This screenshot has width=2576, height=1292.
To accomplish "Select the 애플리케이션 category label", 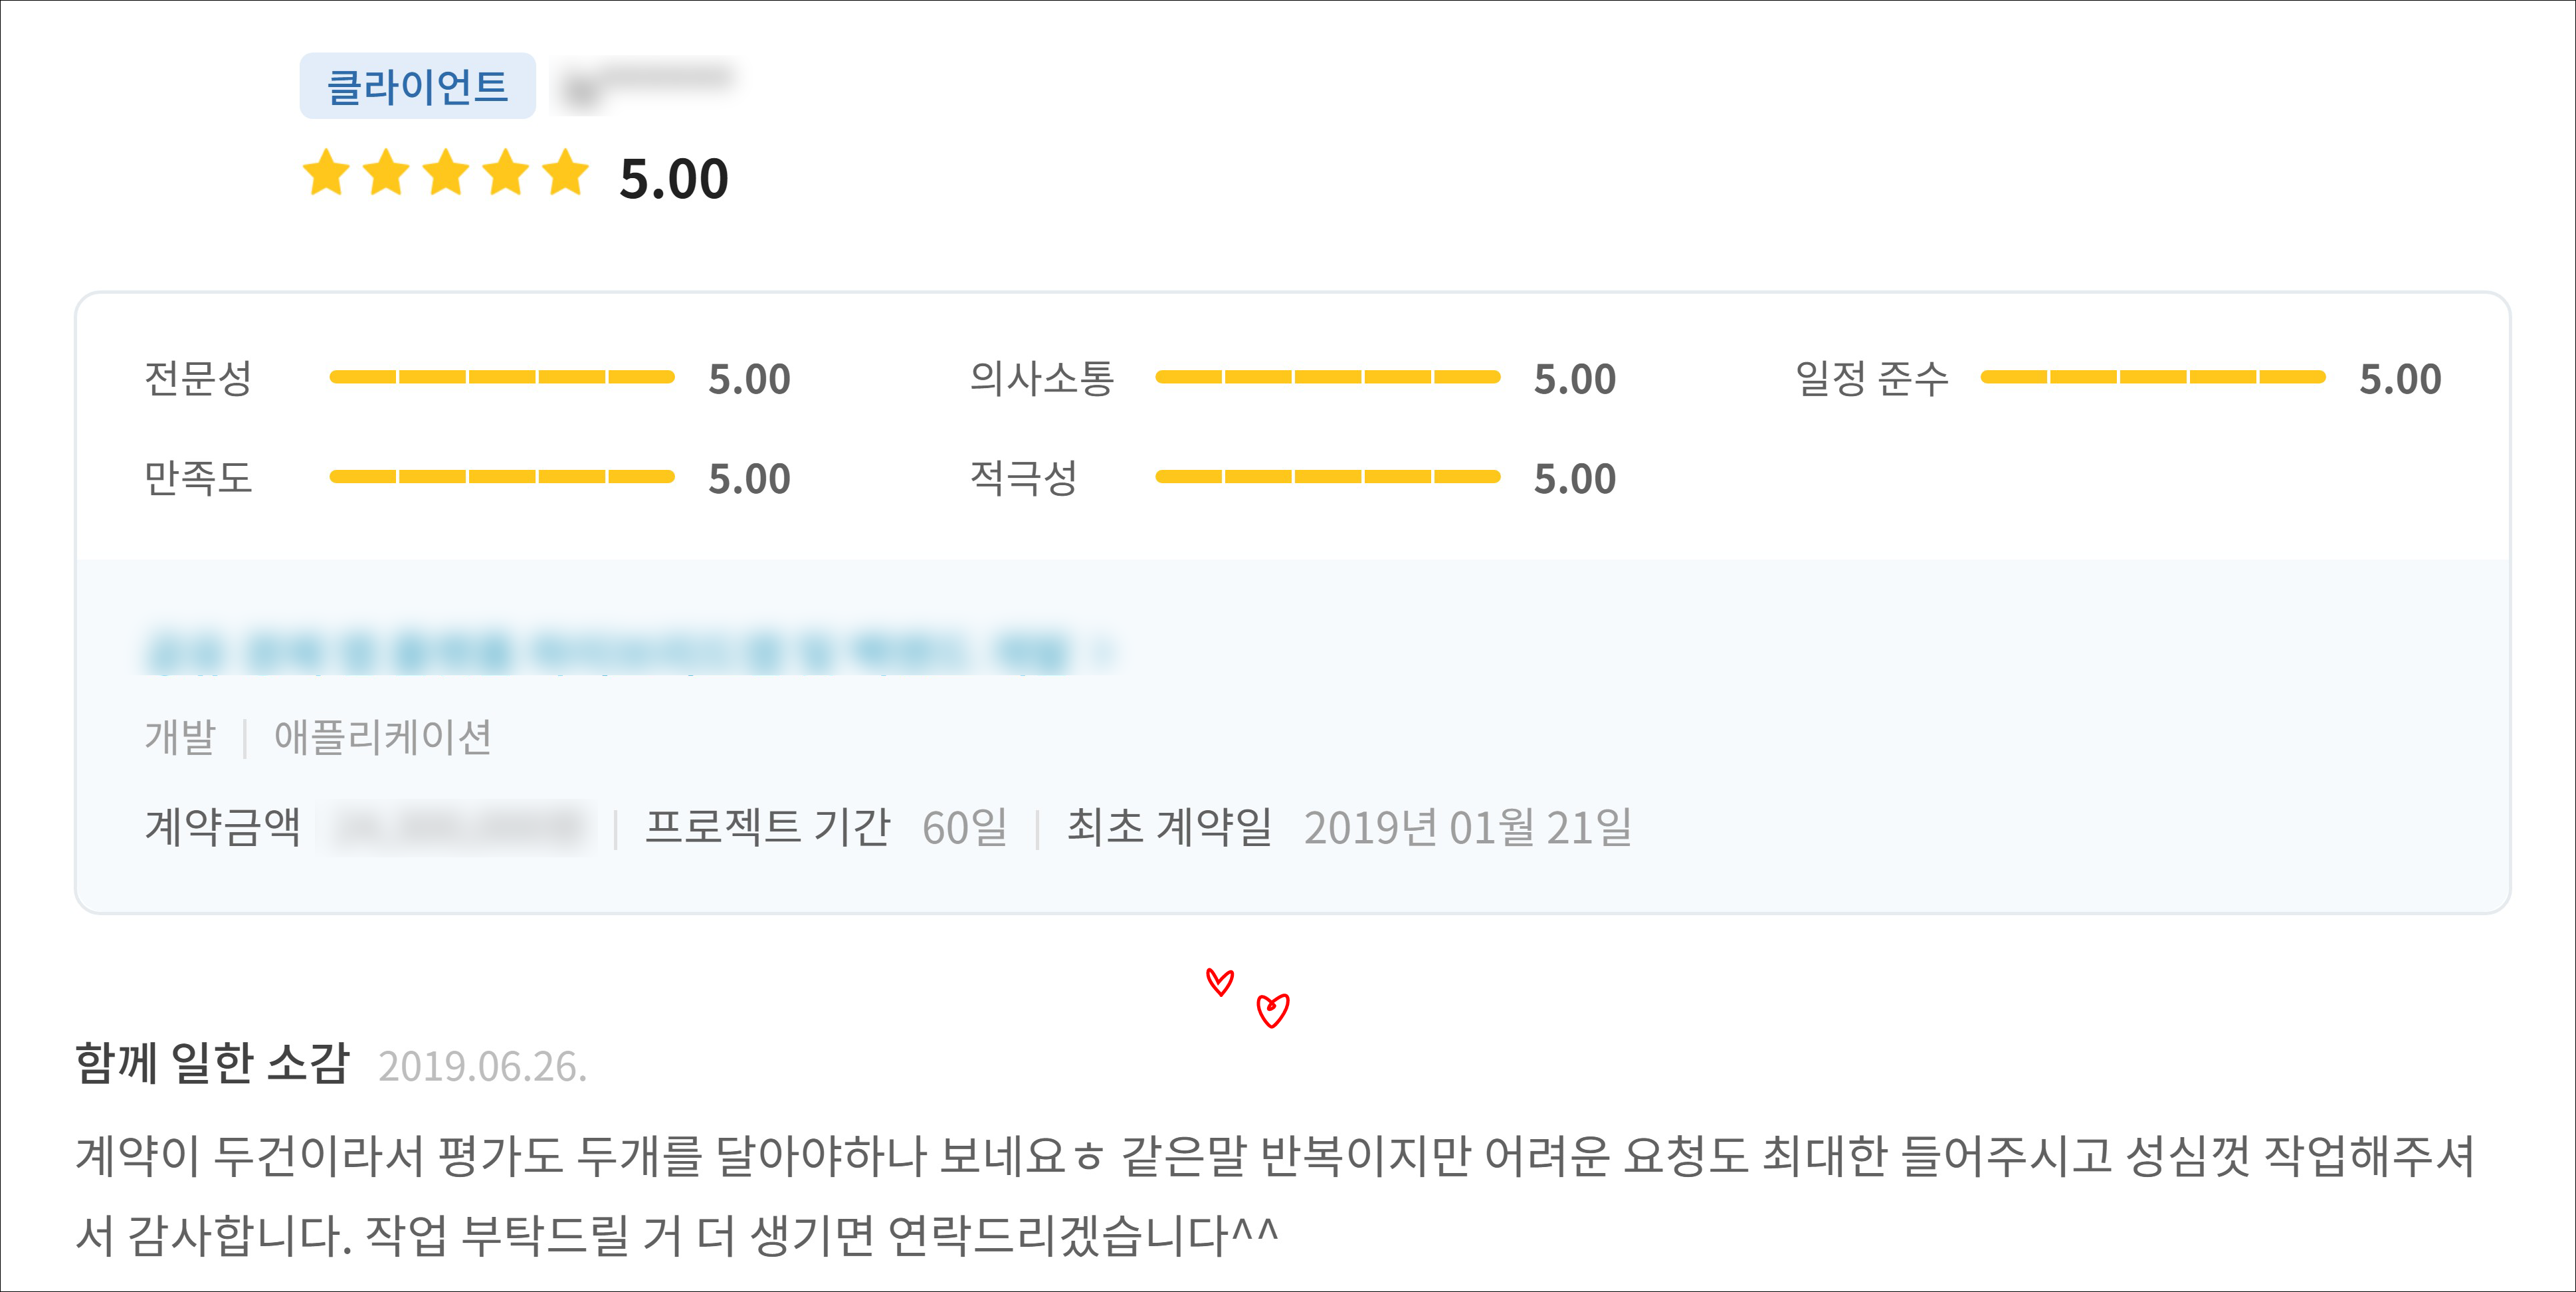I will coord(382,737).
